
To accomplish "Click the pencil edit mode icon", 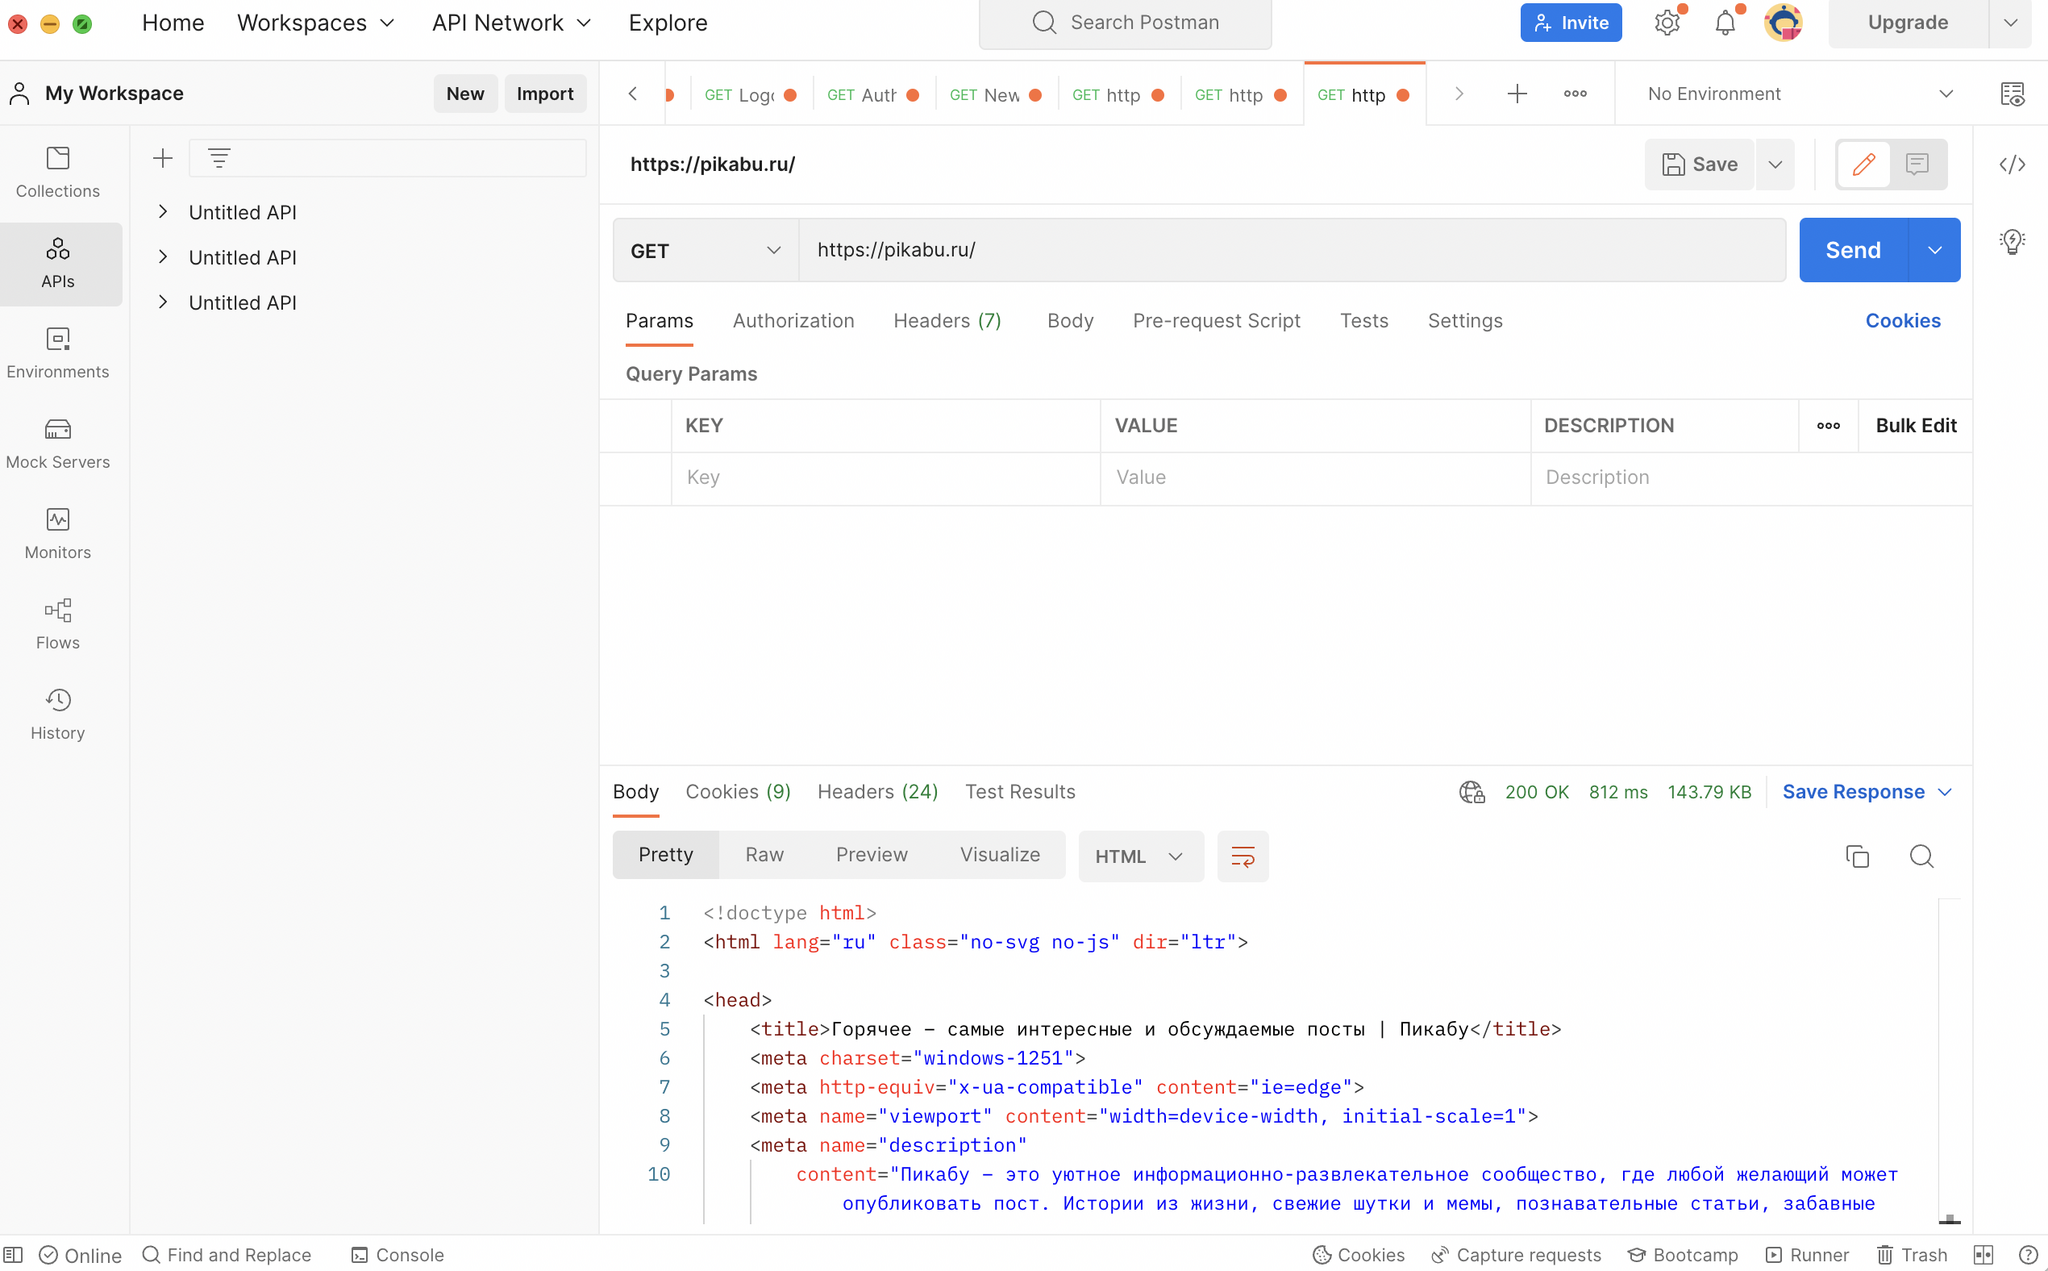I will [1864, 164].
